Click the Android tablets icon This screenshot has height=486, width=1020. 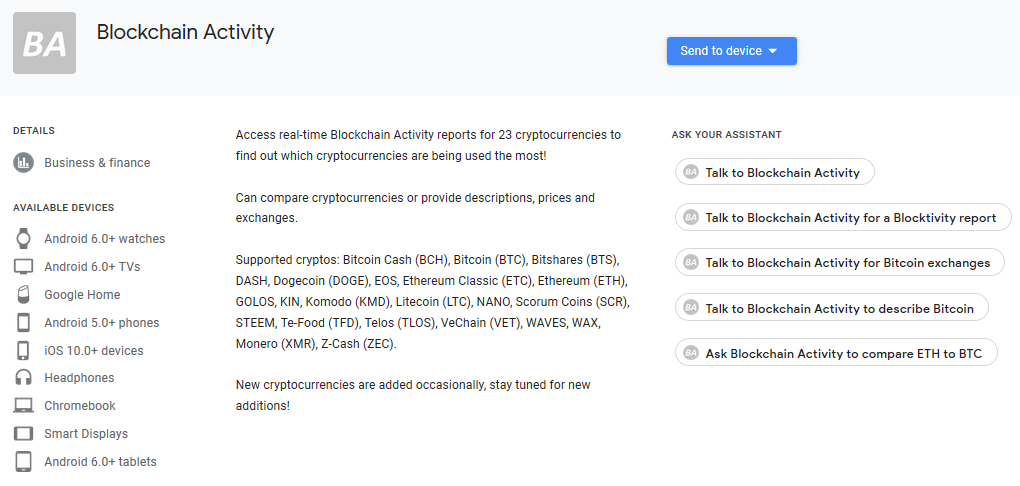(23, 462)
